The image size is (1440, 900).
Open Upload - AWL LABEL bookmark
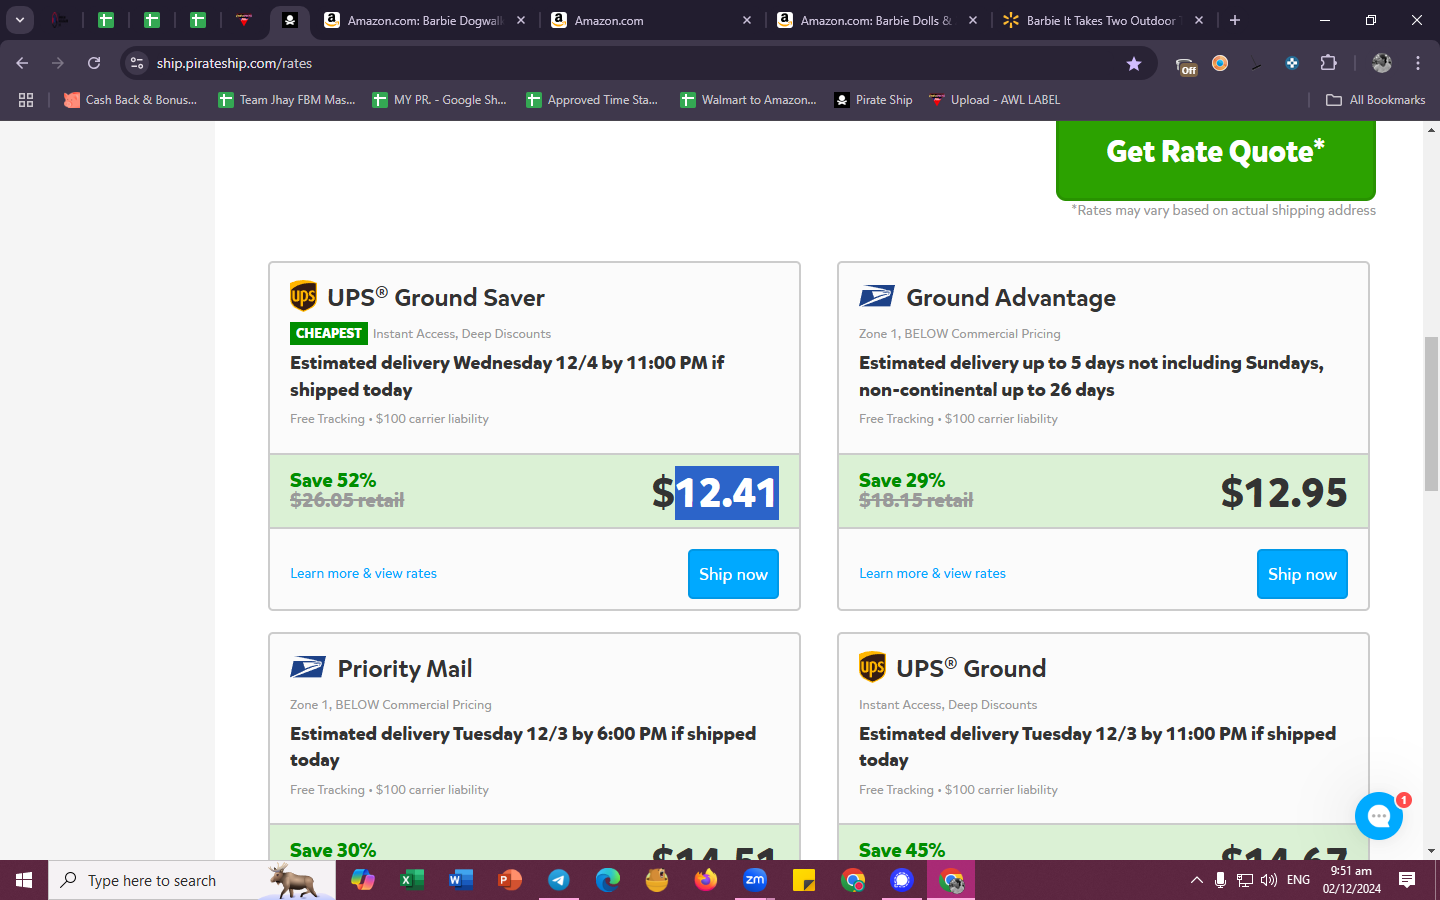tap(995, 100)
